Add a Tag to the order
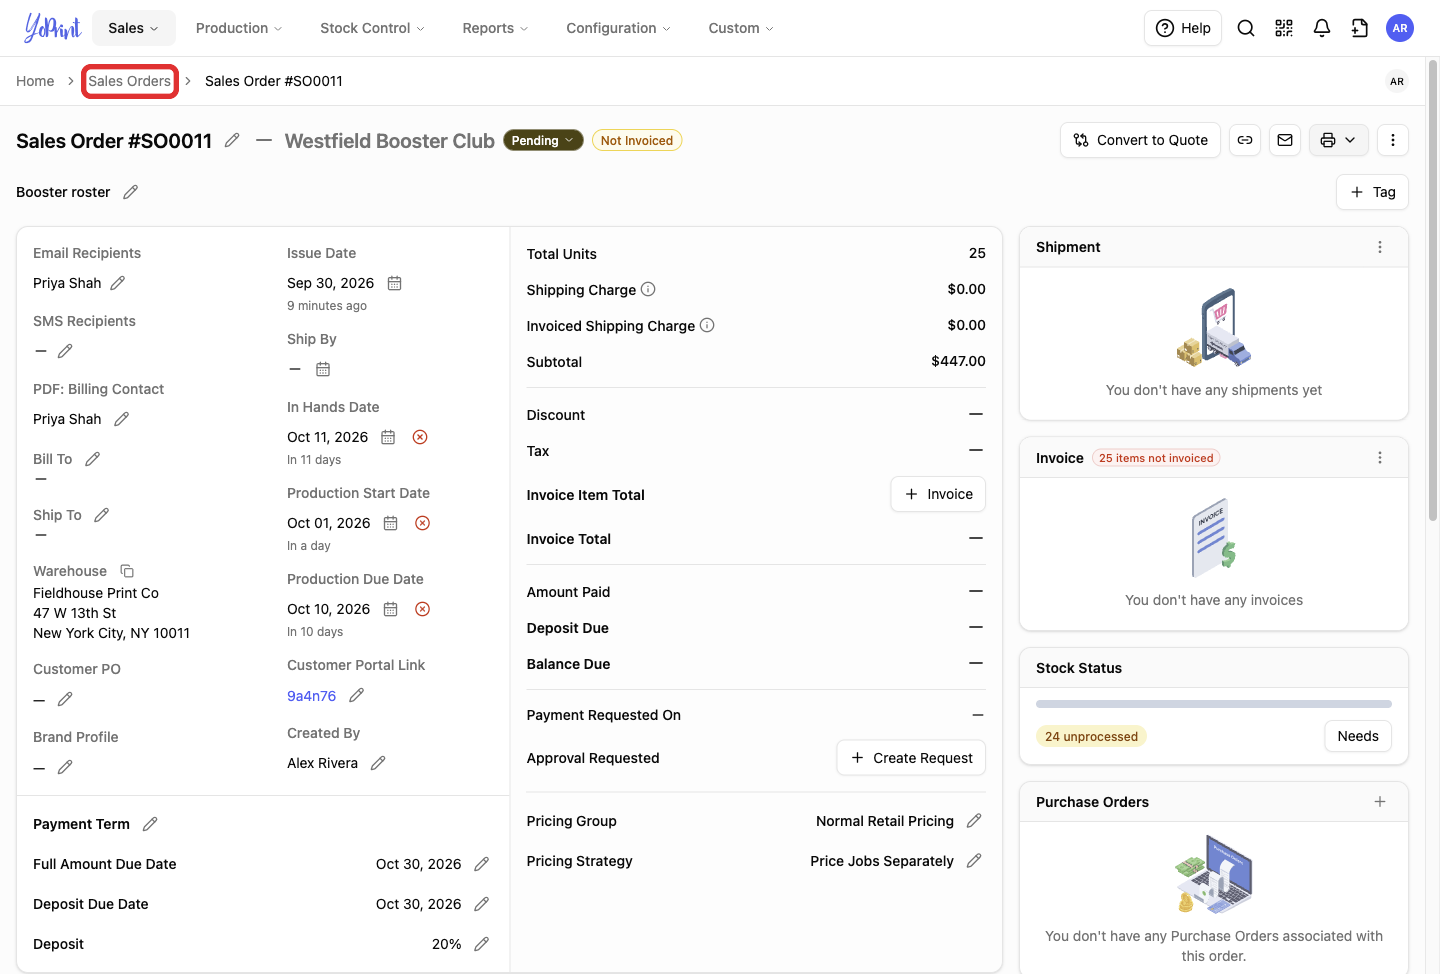Screen dimensions: 1440x974 point(1373,192)
